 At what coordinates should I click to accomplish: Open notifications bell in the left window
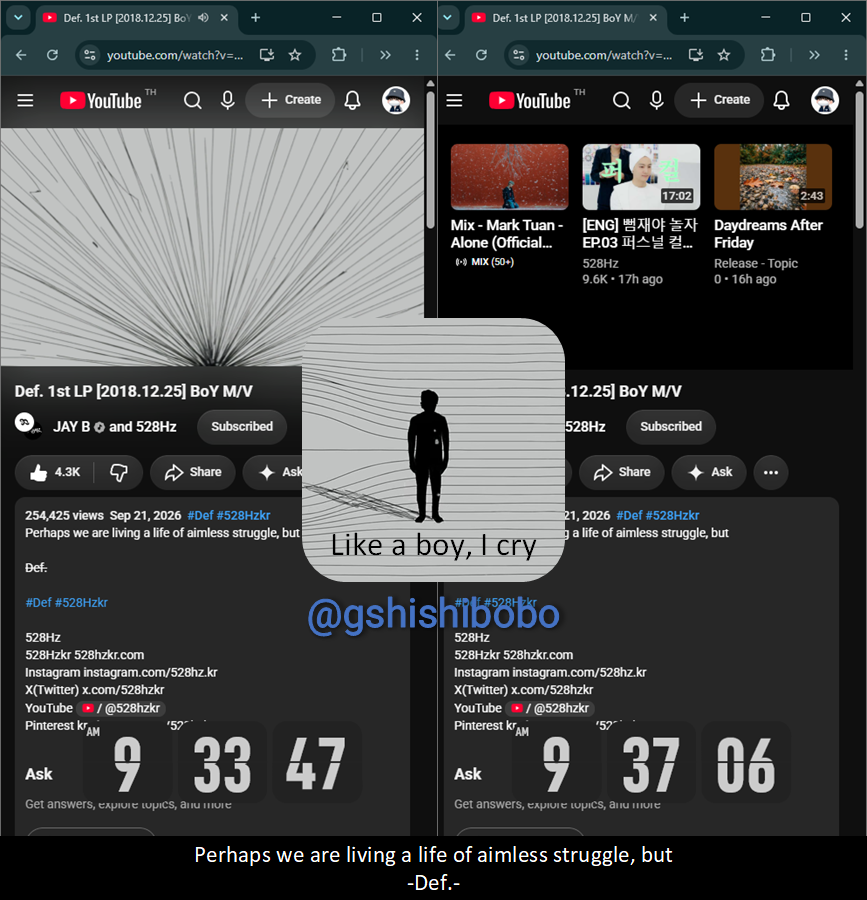click(x=352, y=100)
